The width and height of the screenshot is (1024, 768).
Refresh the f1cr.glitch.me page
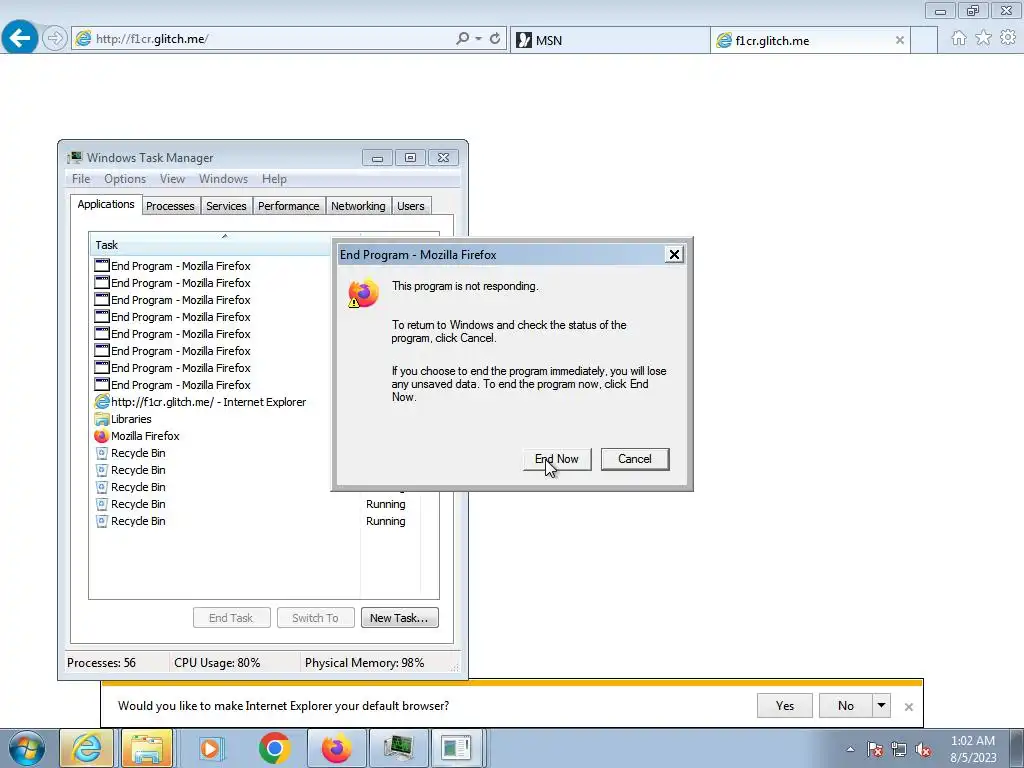coord(495,39)
